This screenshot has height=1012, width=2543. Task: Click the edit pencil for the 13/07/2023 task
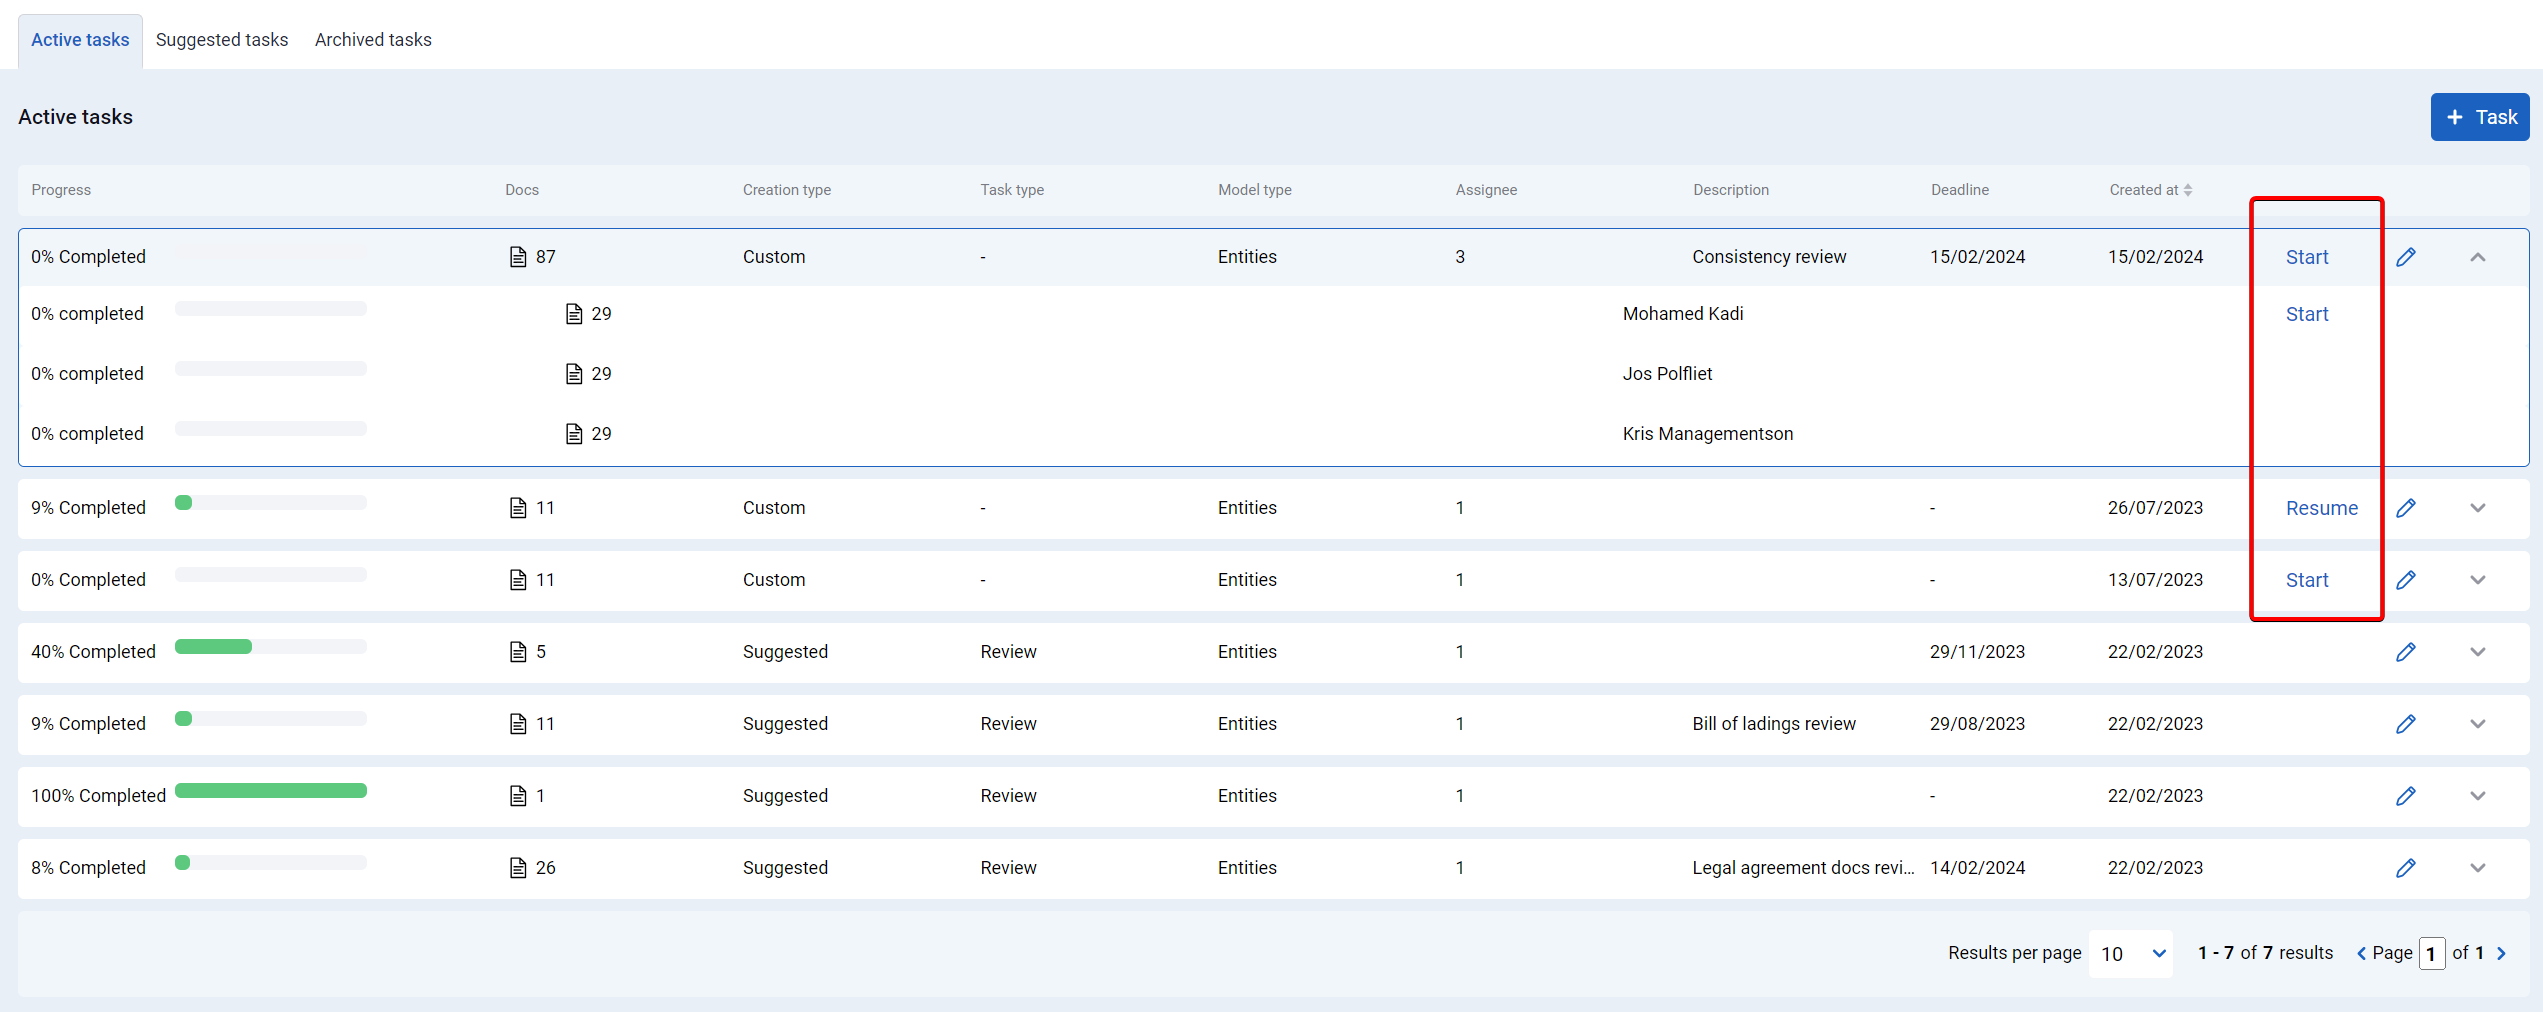tap(2406, 580)
